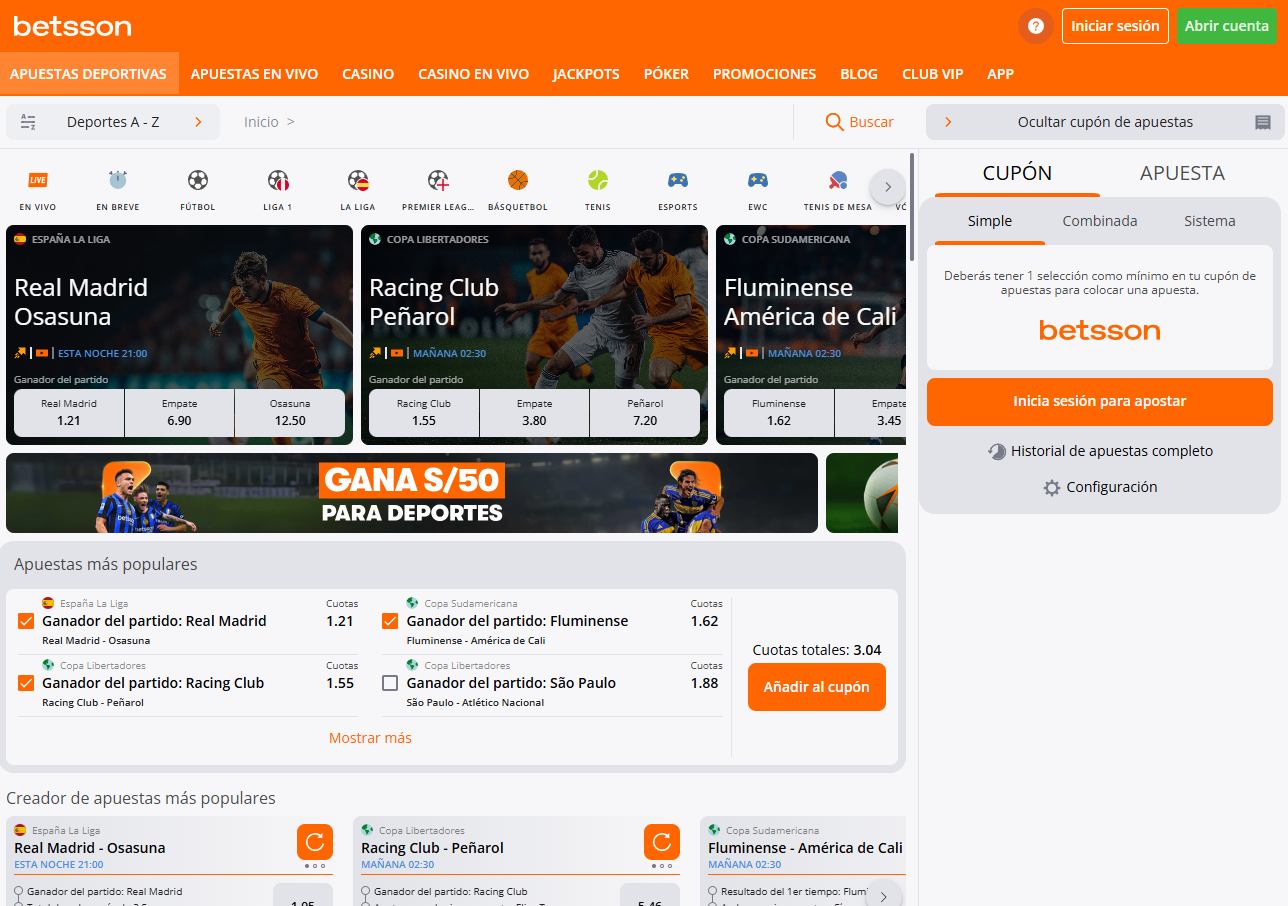
Task: Select the Racing Club 1.55 odds box
Action: (x=423, y=413)
